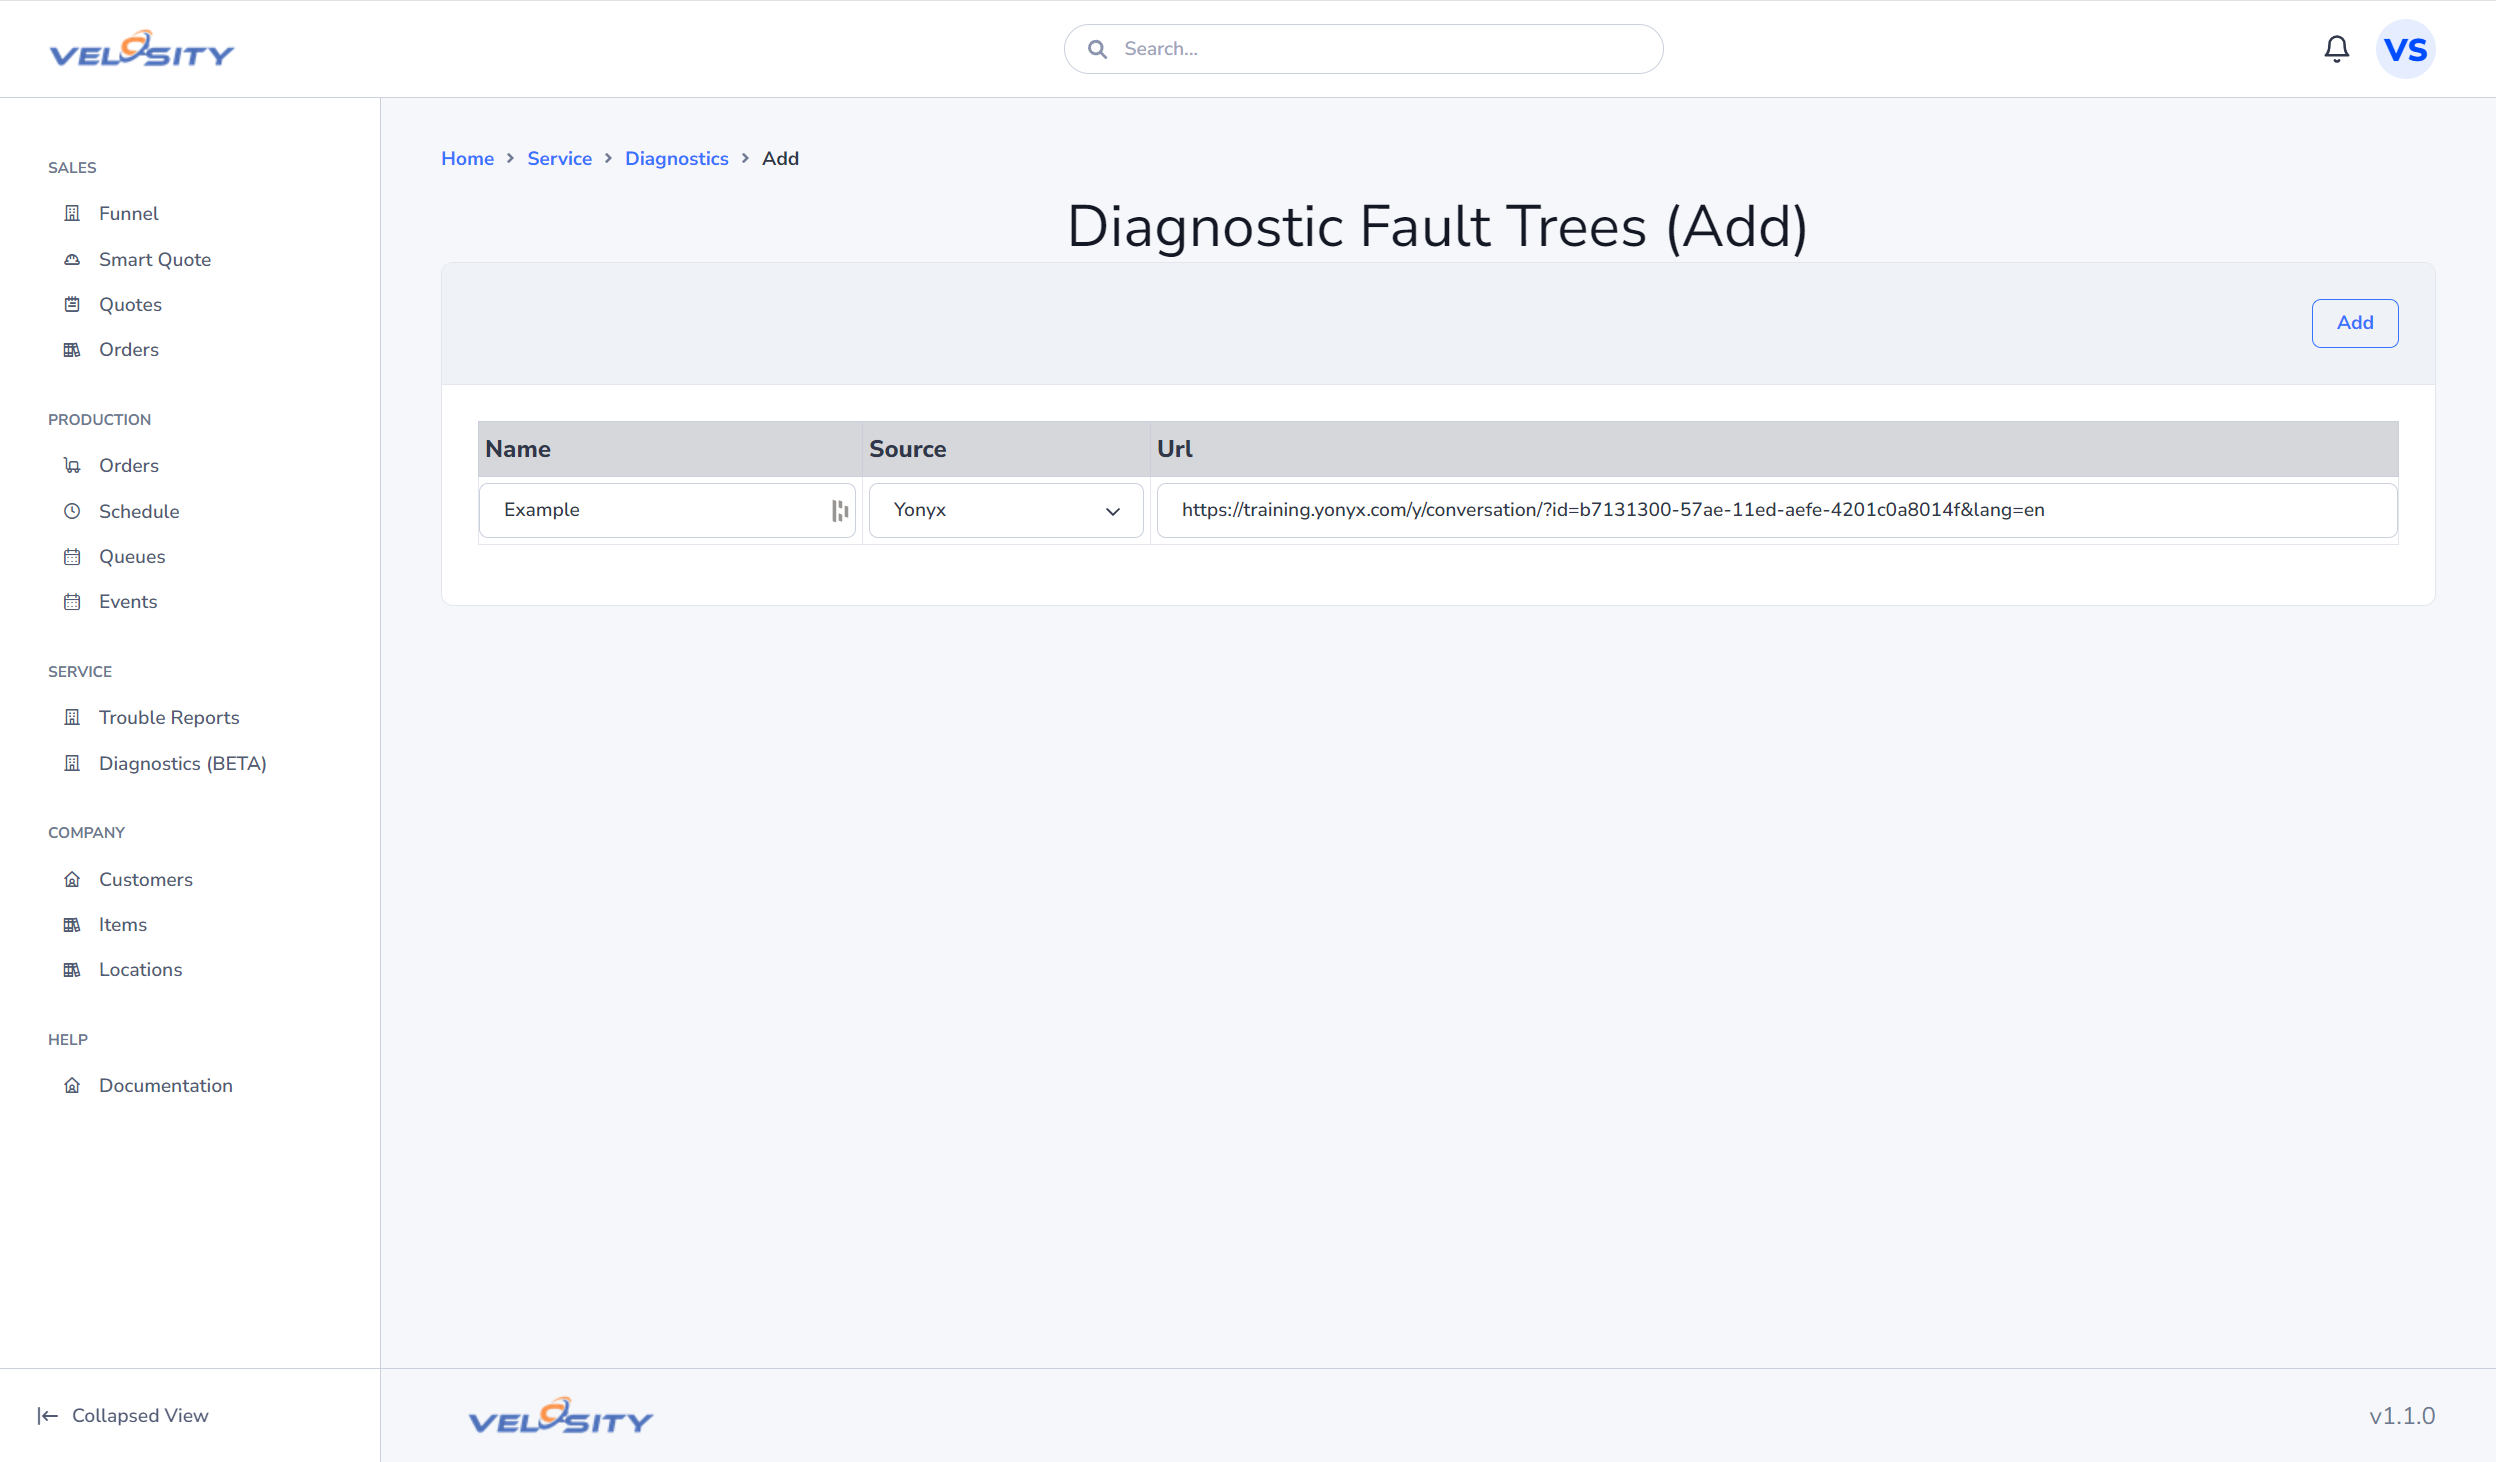Click the Name field containing Example

coord(667,510)
